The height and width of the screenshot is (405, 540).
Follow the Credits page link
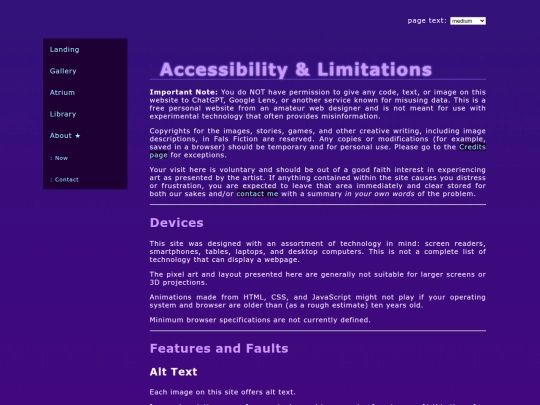coord(472,147)
